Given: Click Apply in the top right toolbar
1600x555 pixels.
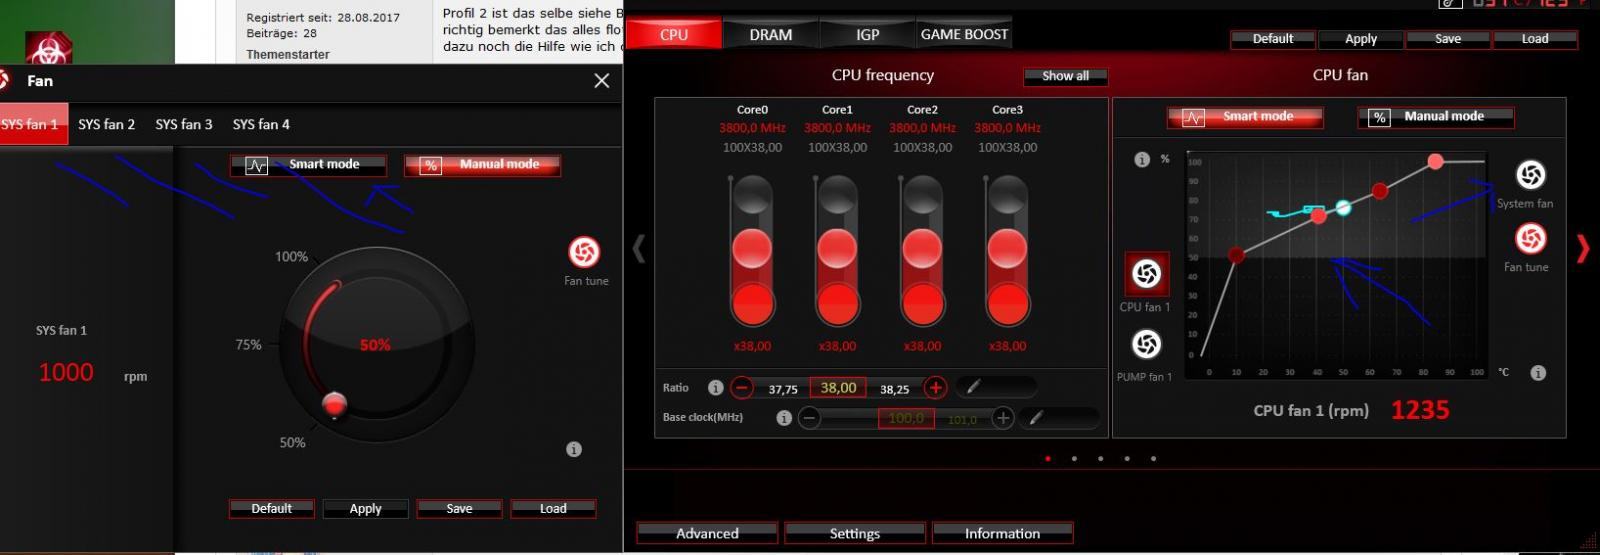Looking at the screenshot, I should coord(1361,39).
